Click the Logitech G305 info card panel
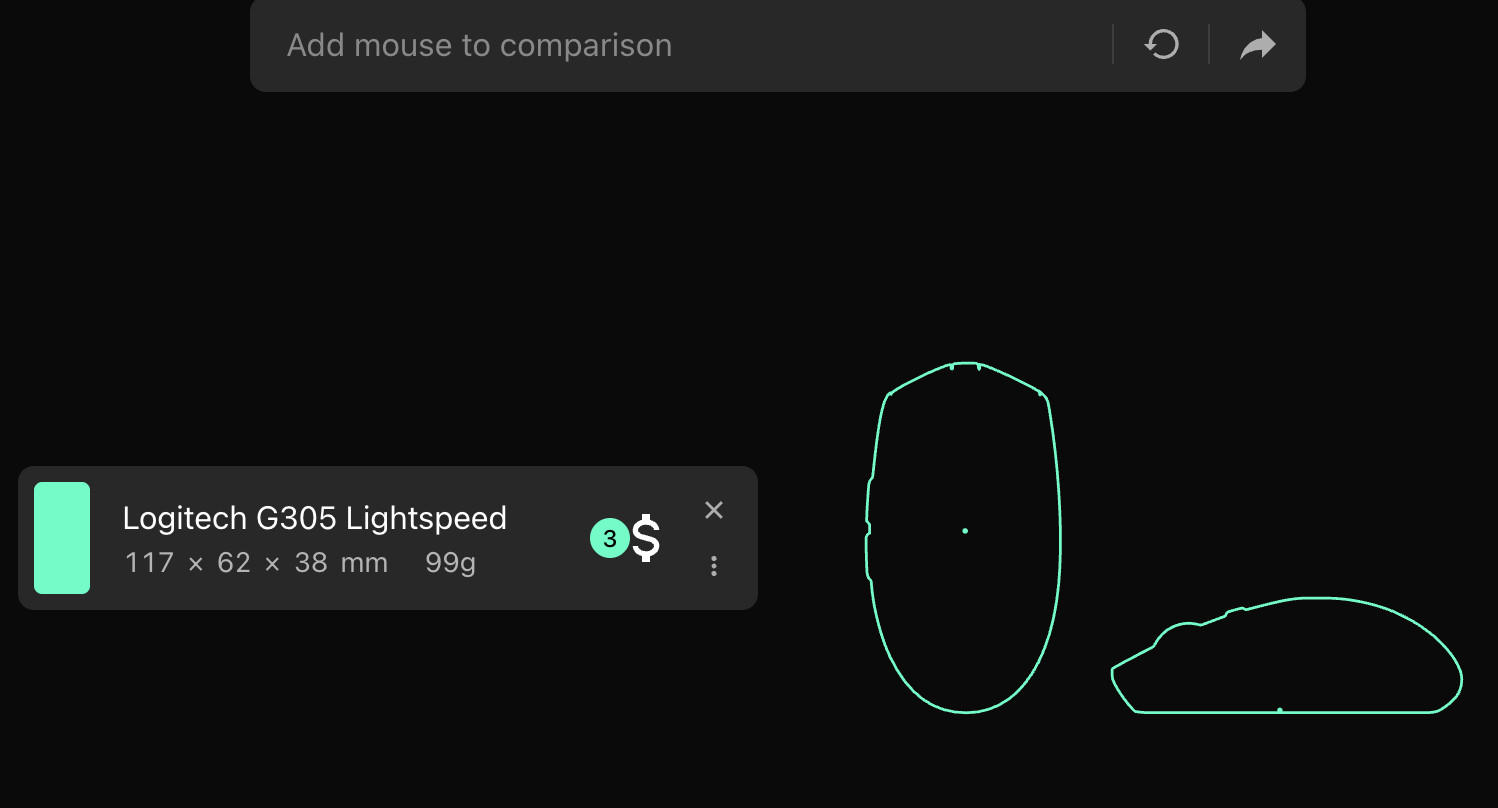This screenshot has height=808, width=1498. [388, 538]
